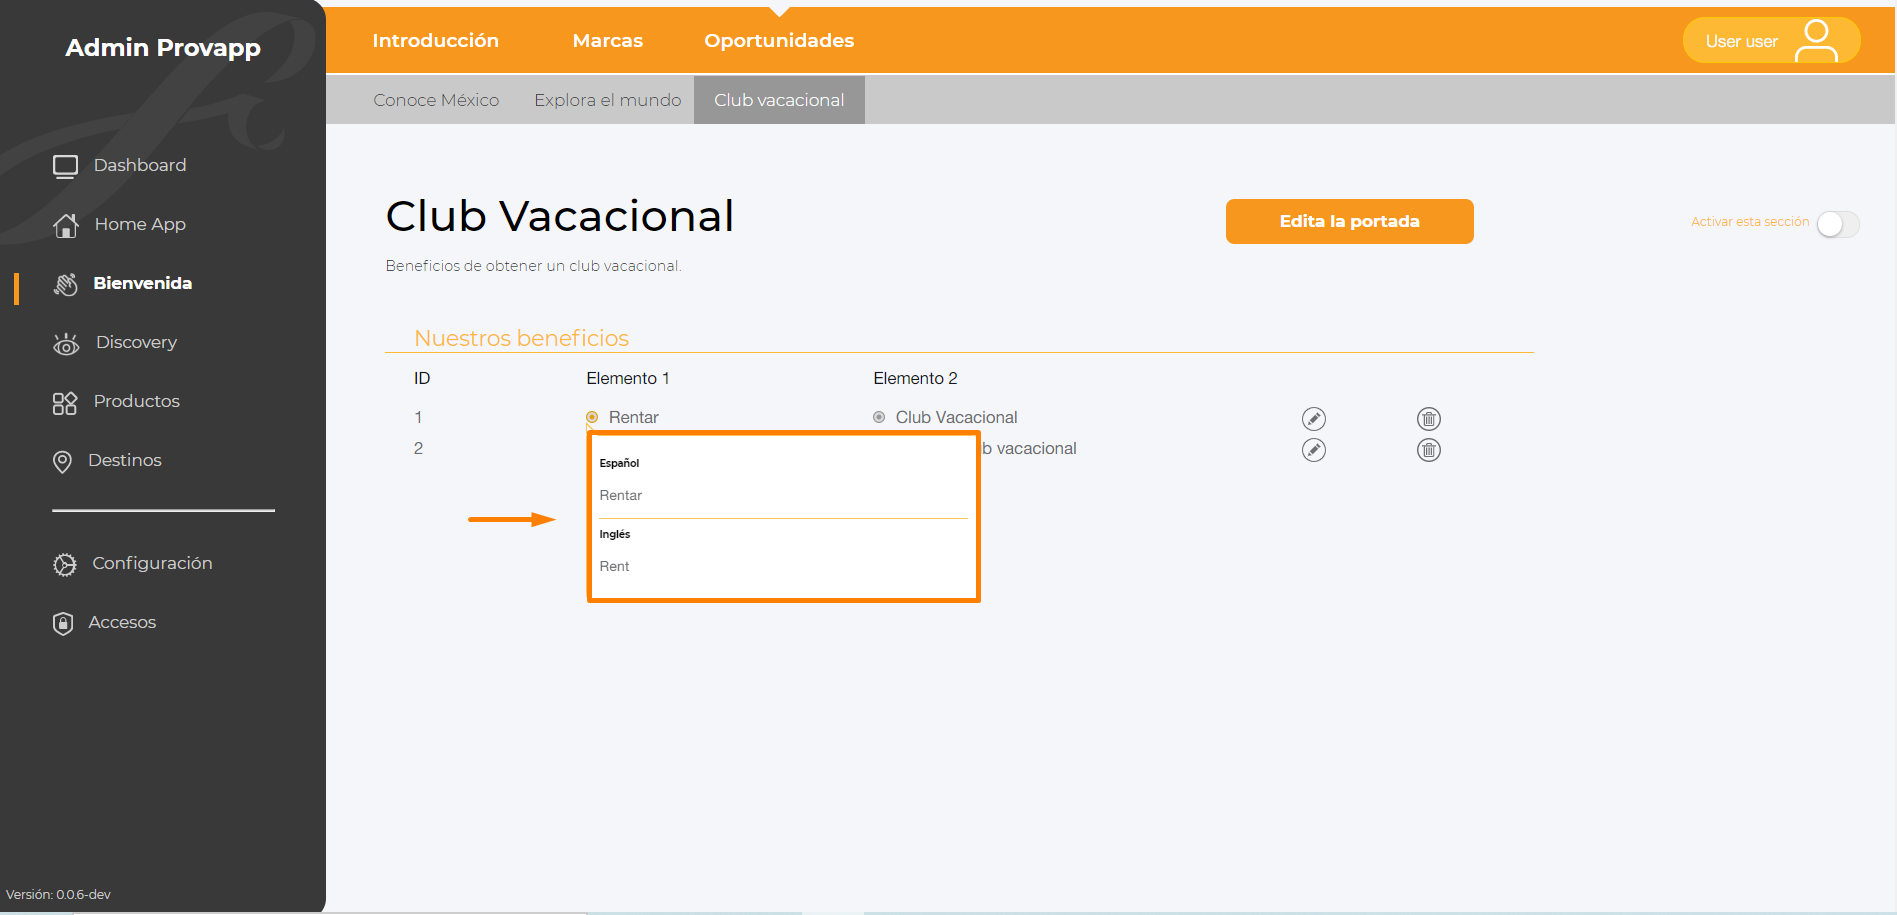Select the Club Vacacional radio indicator
Screen dimensions: 1897x915
coord(879,417)
